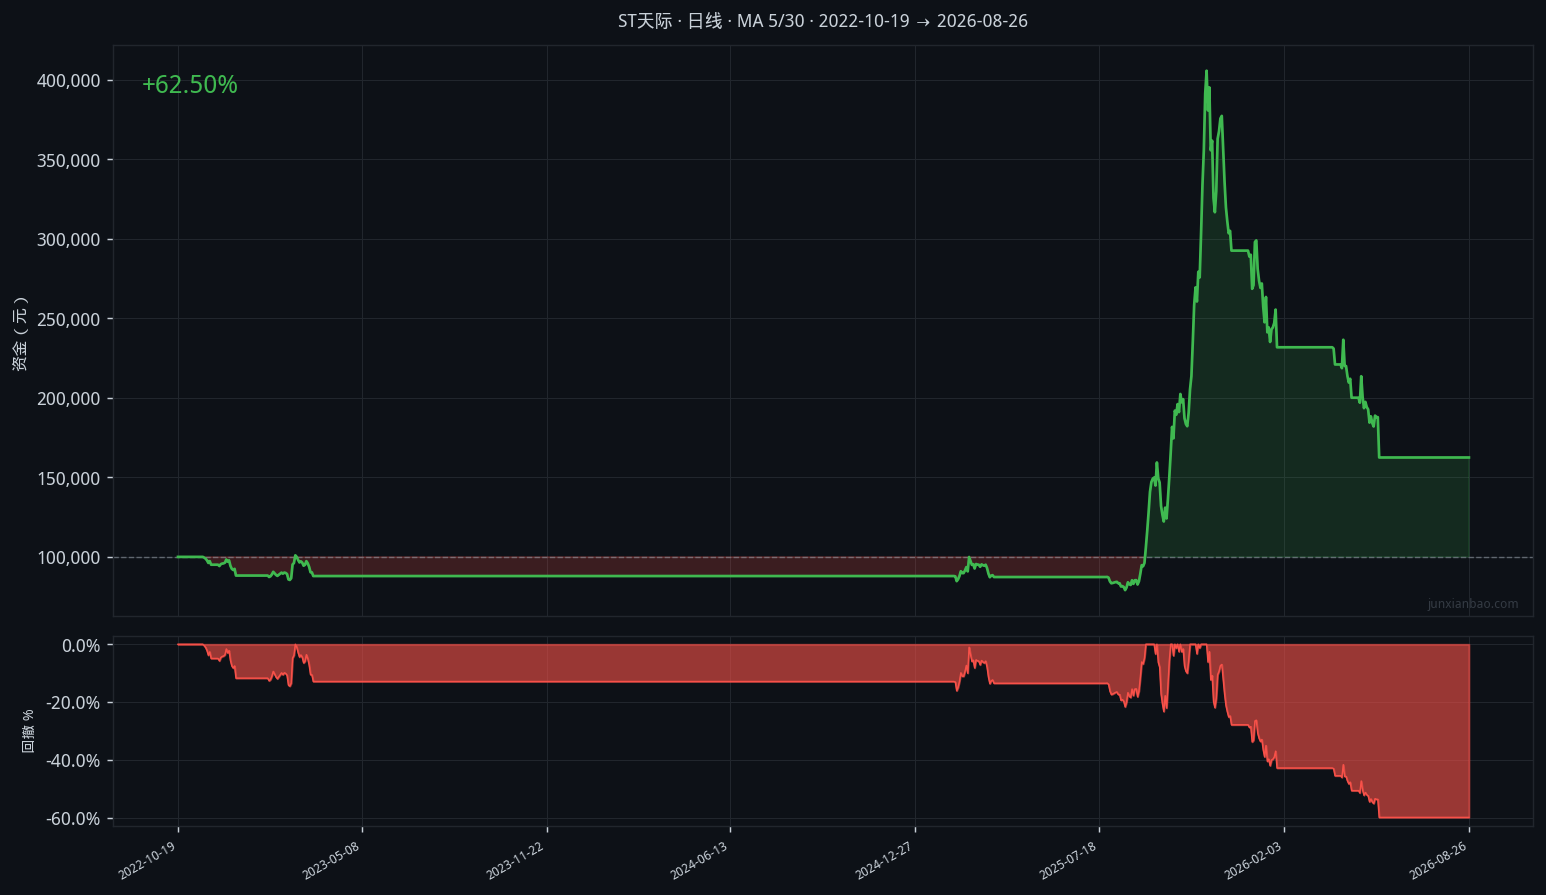Click the -20.0% drawdown tick label
Viewport: 1546px width, 895px height.
[73, 703]
